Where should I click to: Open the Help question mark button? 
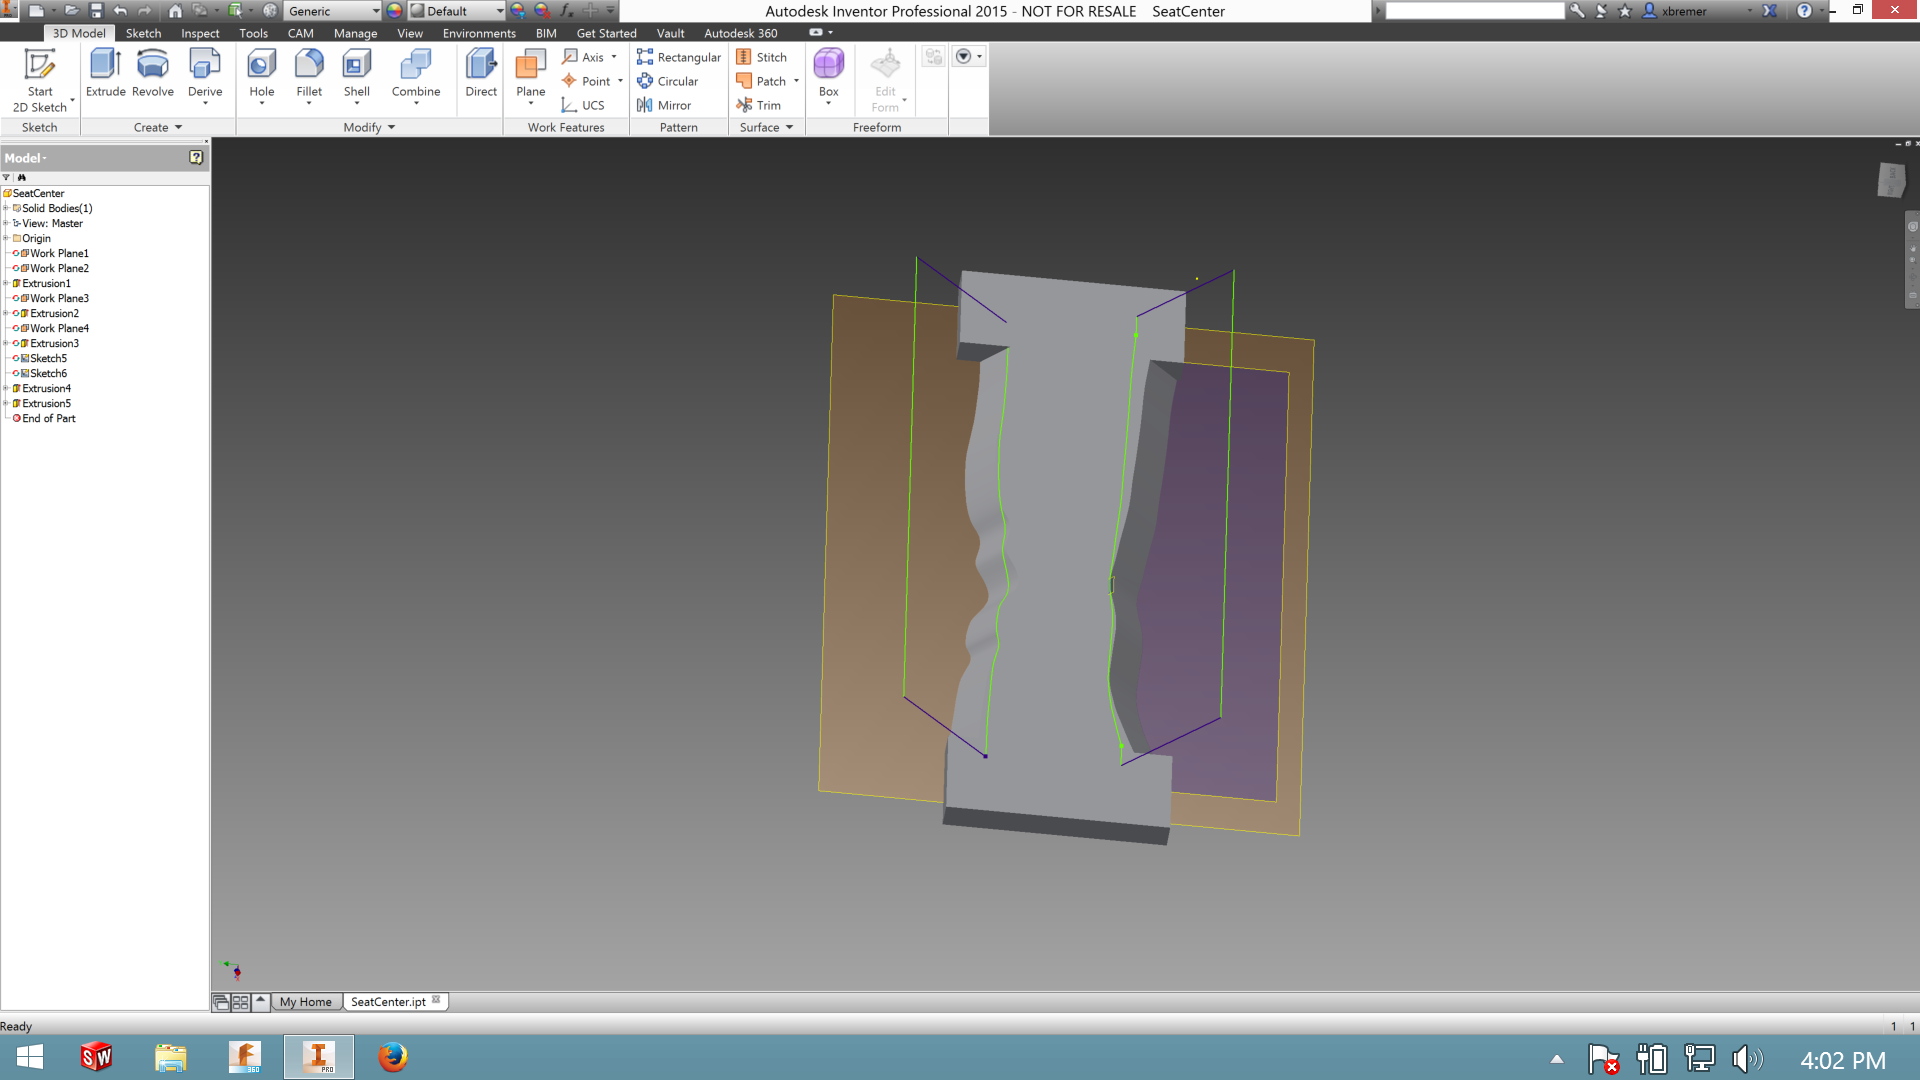point(1804,11)
